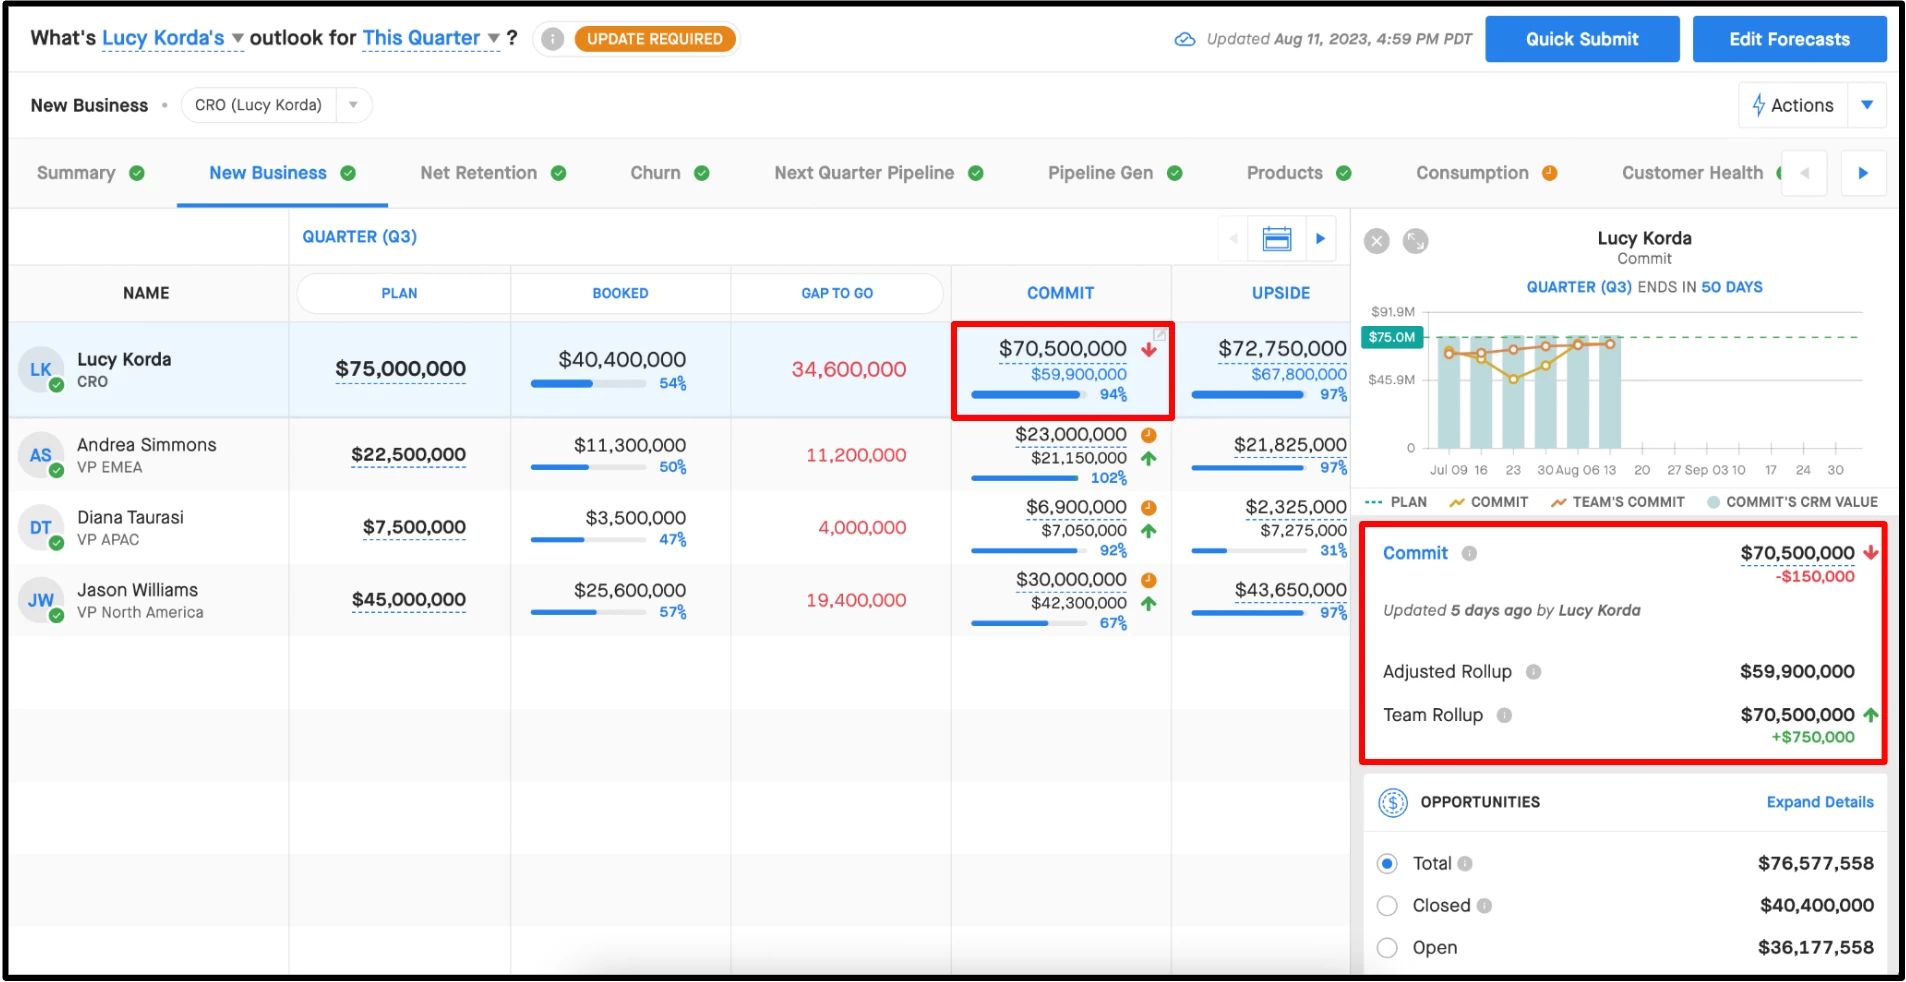Click the Expand Details link
Image resolution: width=1906 pixels, height=982 pixels.
(1820, 802)
